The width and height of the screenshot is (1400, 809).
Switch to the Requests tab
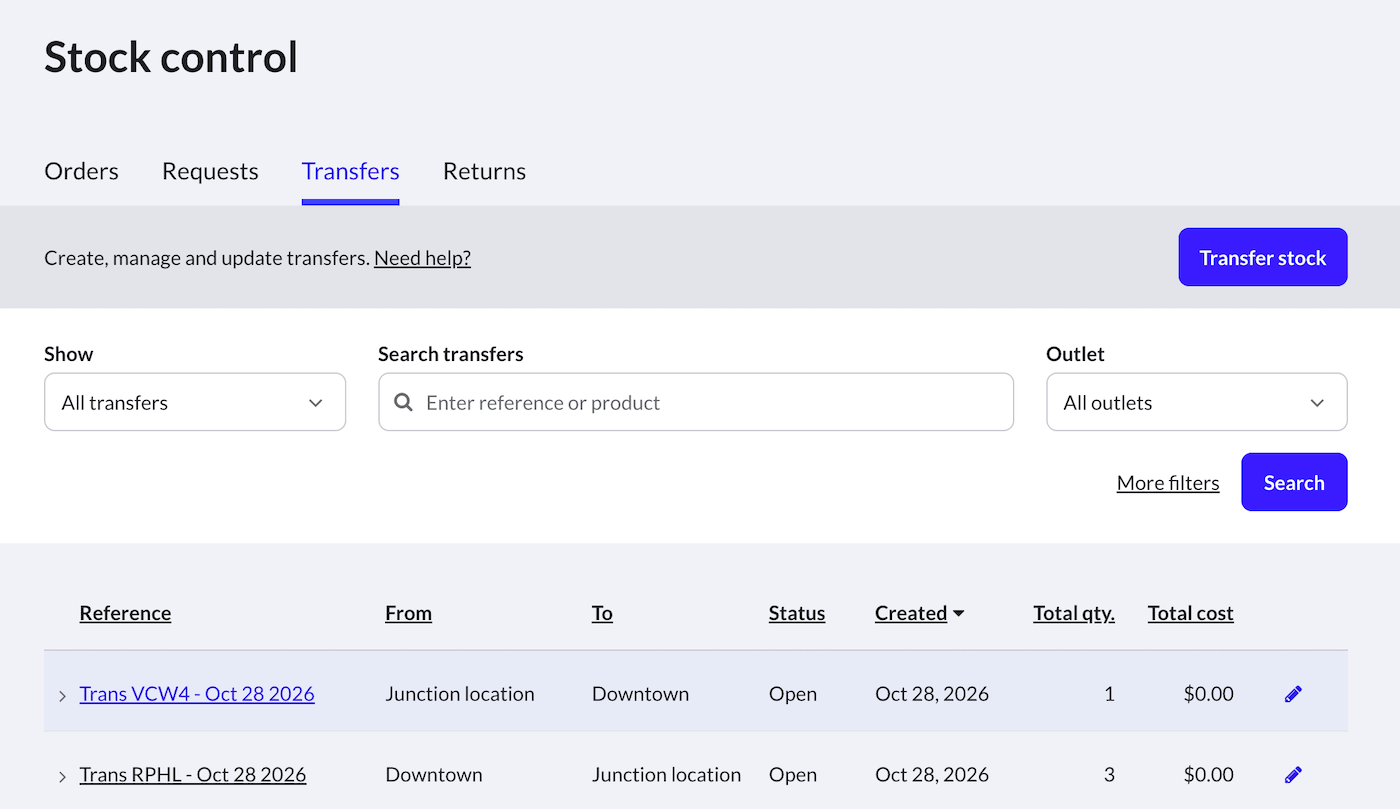(x=210, y=172)
